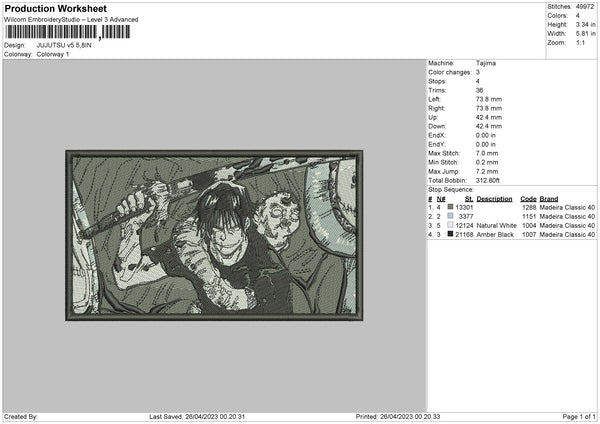Click the 'Brand' column header
600x424 pixels.
pyautogui.click(x=549, y=199)
